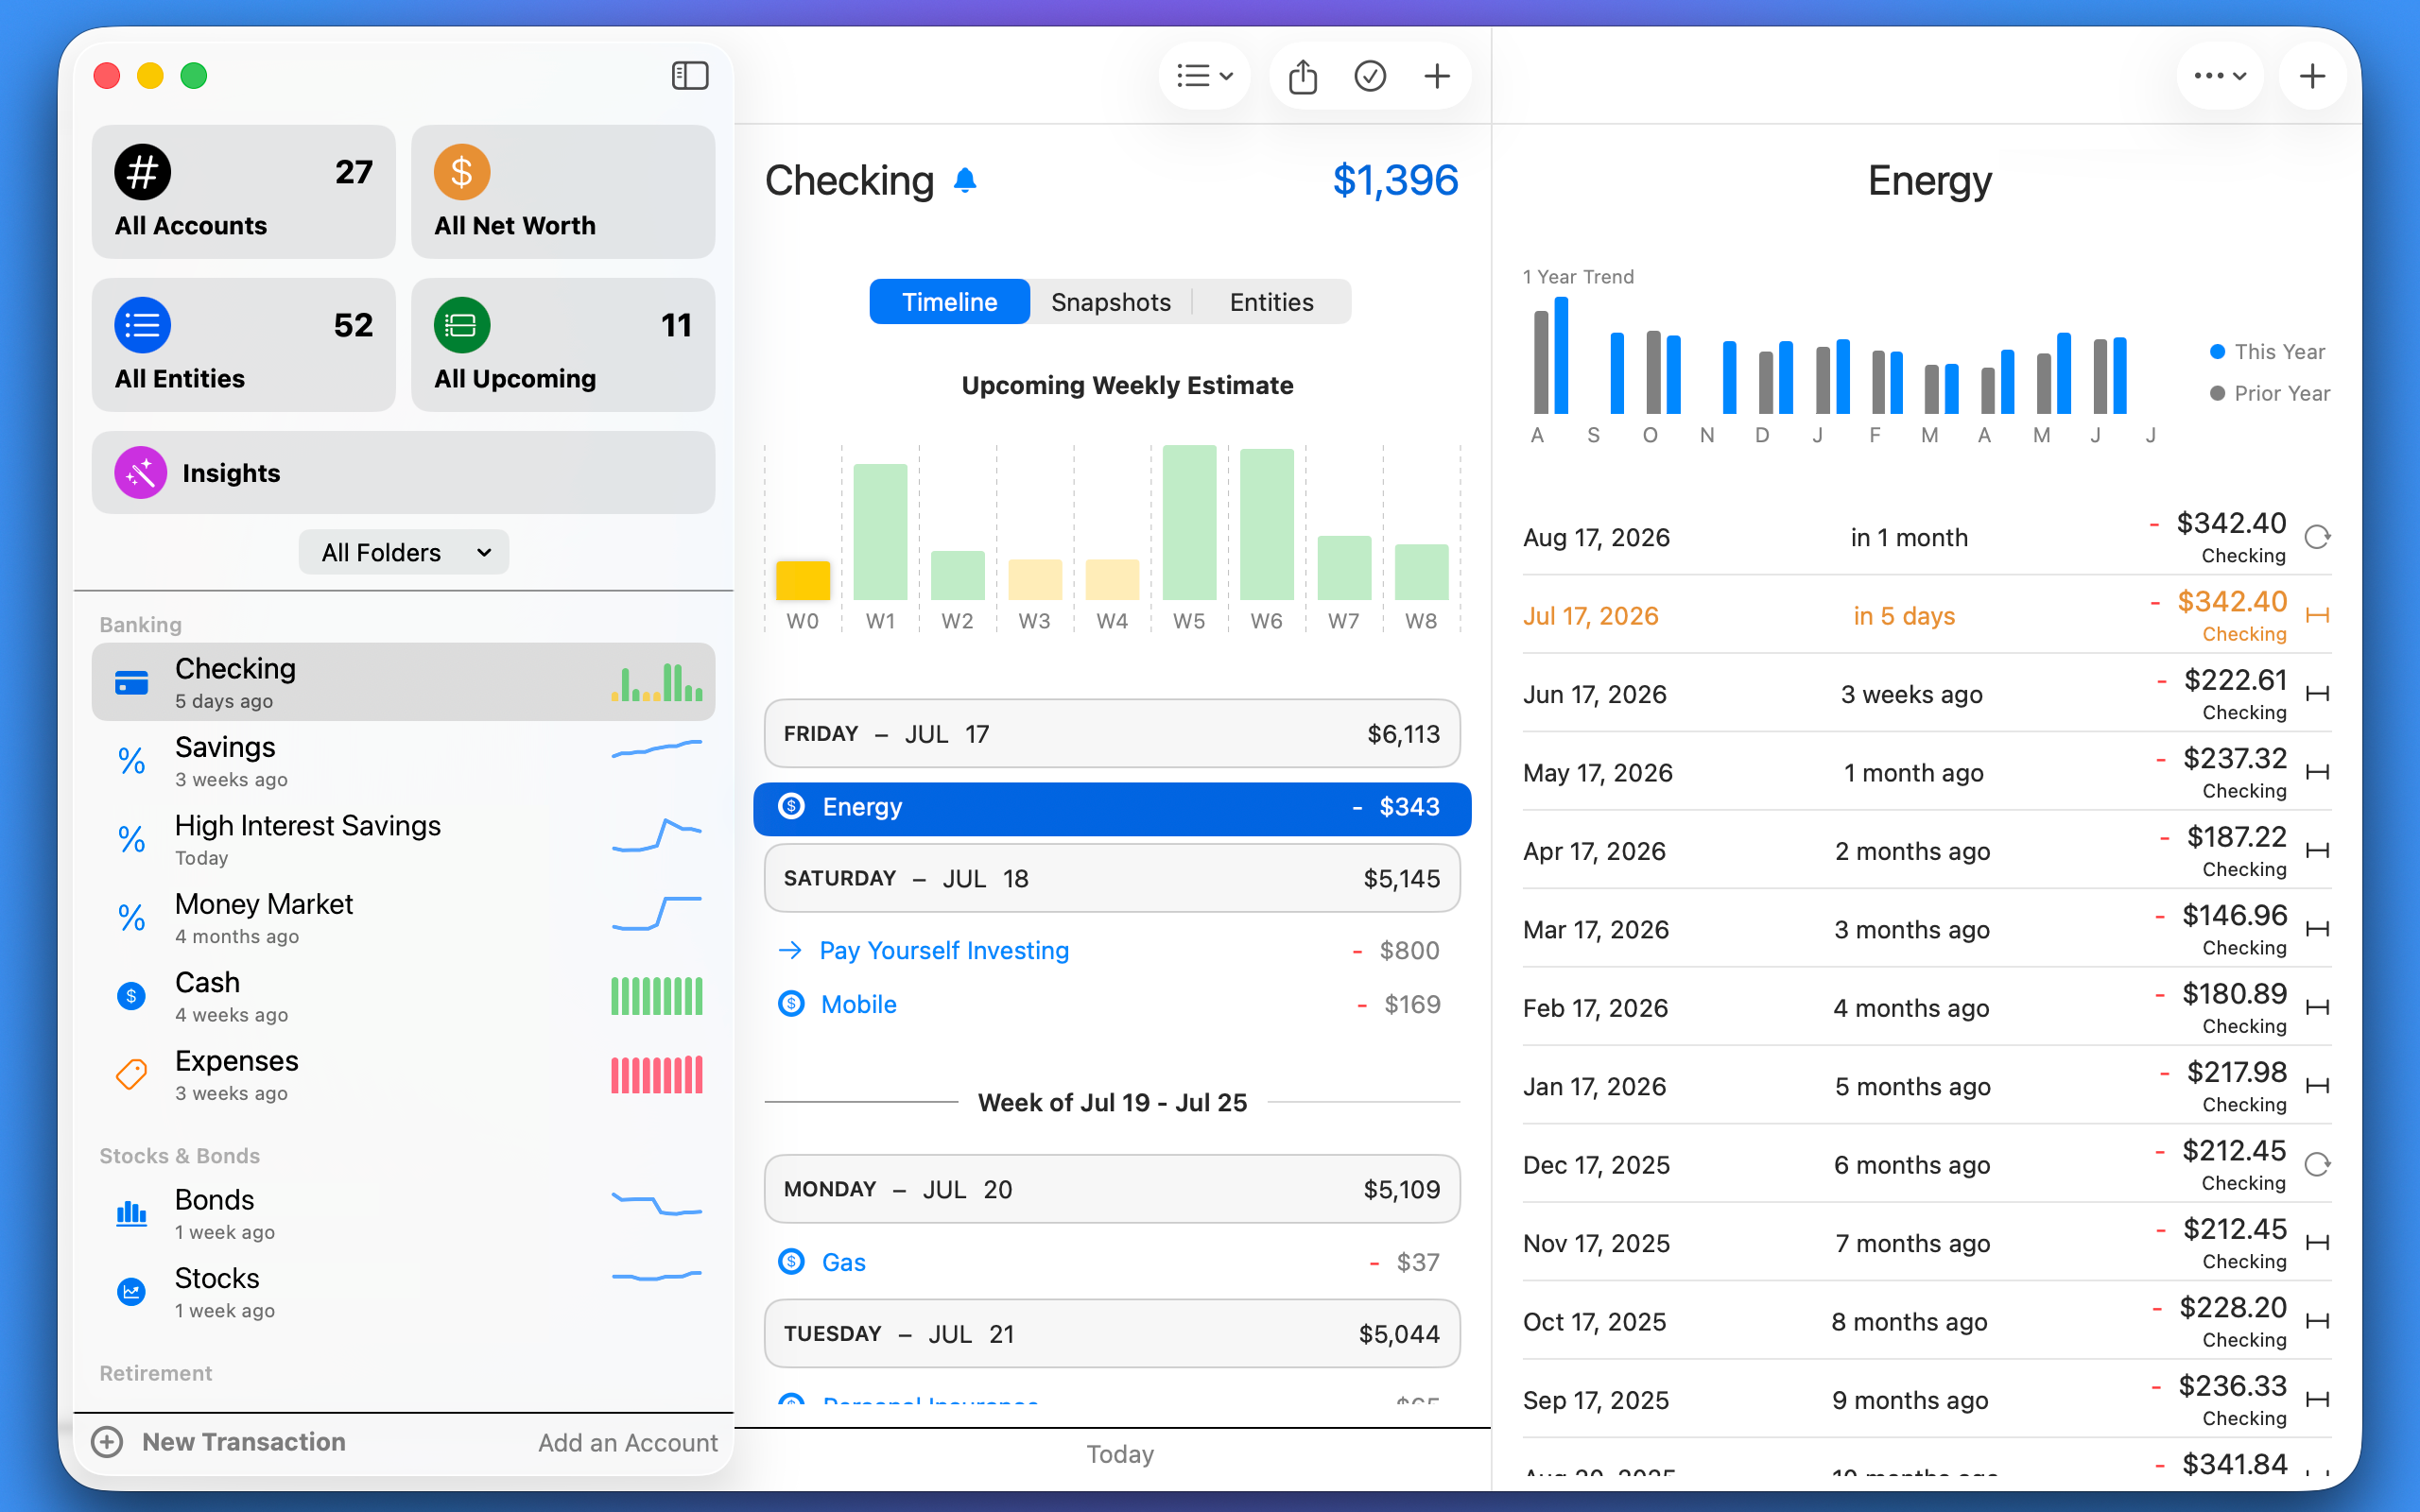Viewport: 2420px width, 1512px height.
Task: Click the bell icon next to Checking
Action: pos(964,180)
